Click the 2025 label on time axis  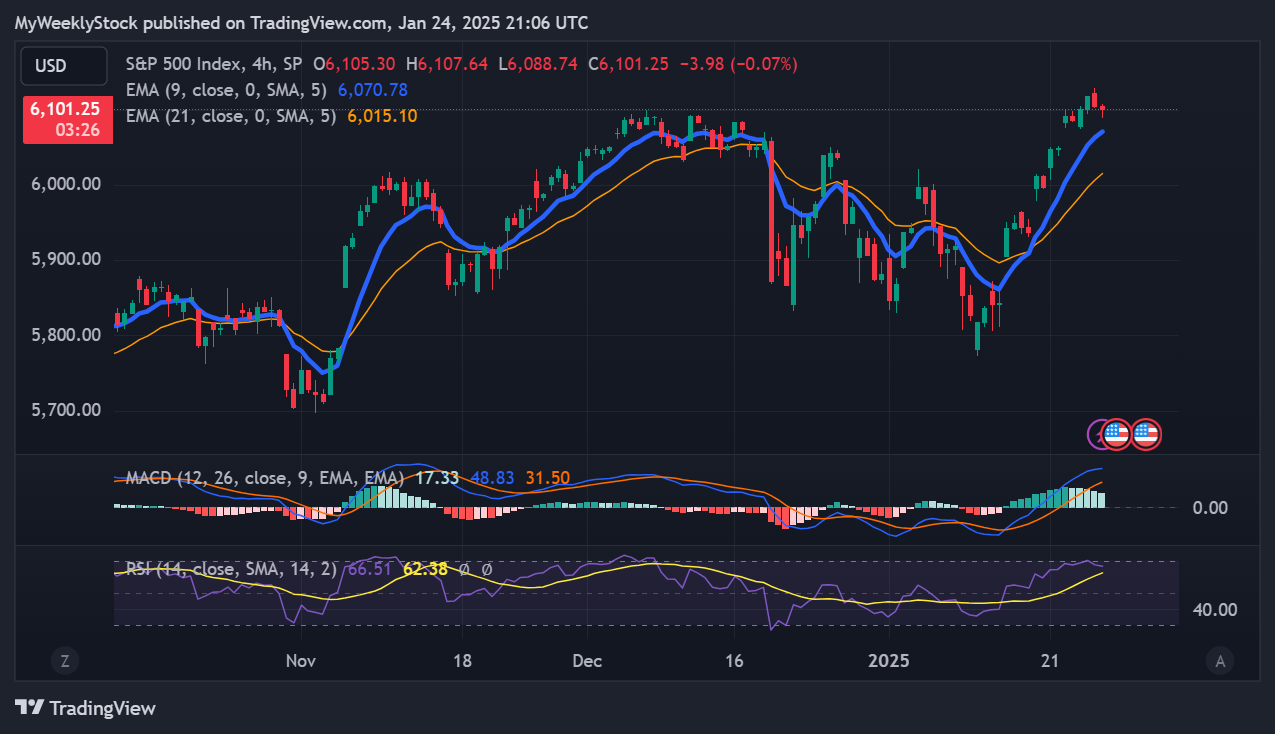[x=888, y=660]
